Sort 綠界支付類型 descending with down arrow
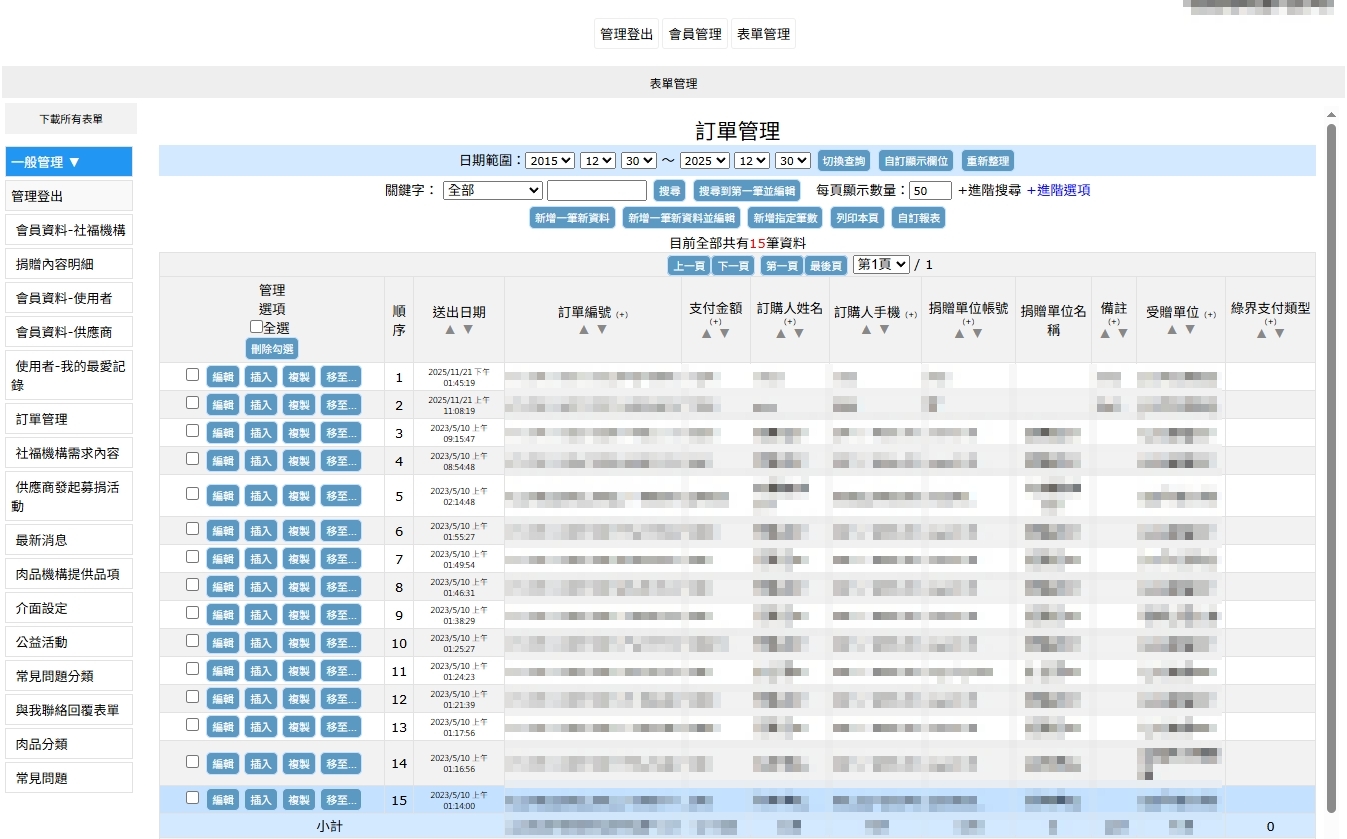Viewport: 1347px width, 839px height. coord(1279,334)
